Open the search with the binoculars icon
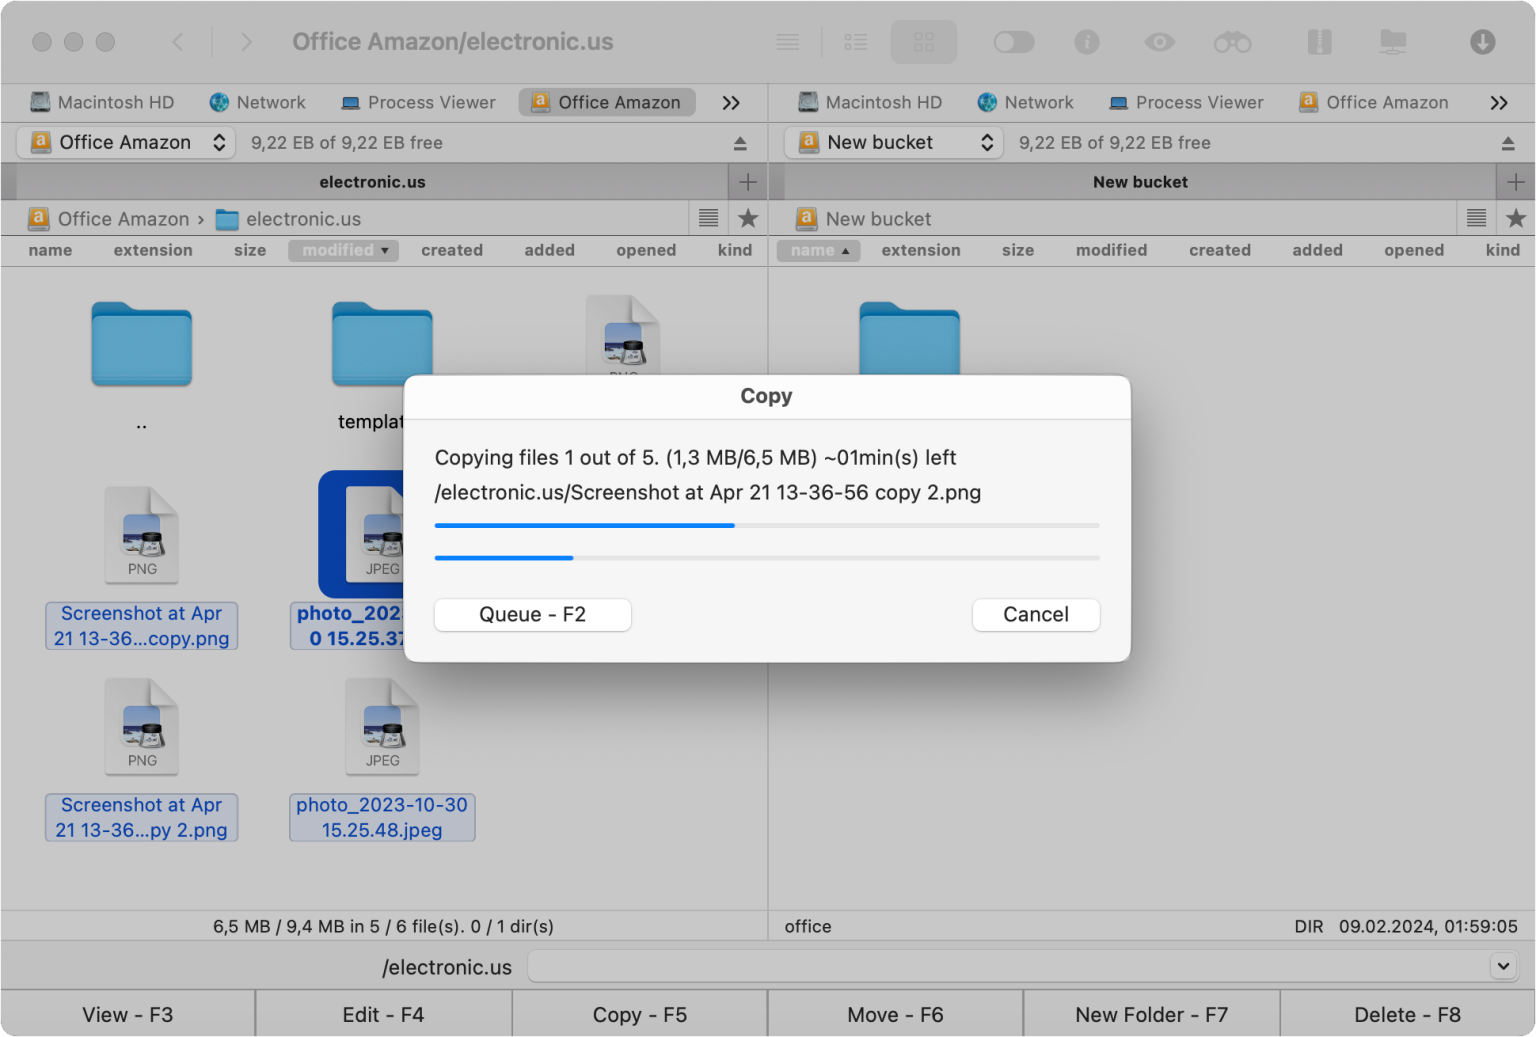 click(1231, 42)
